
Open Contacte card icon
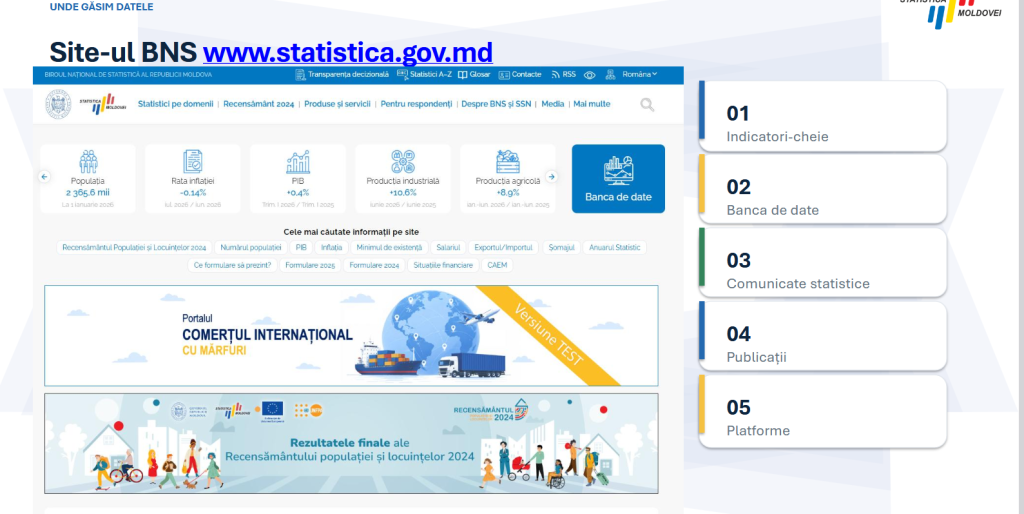[504, 75]
